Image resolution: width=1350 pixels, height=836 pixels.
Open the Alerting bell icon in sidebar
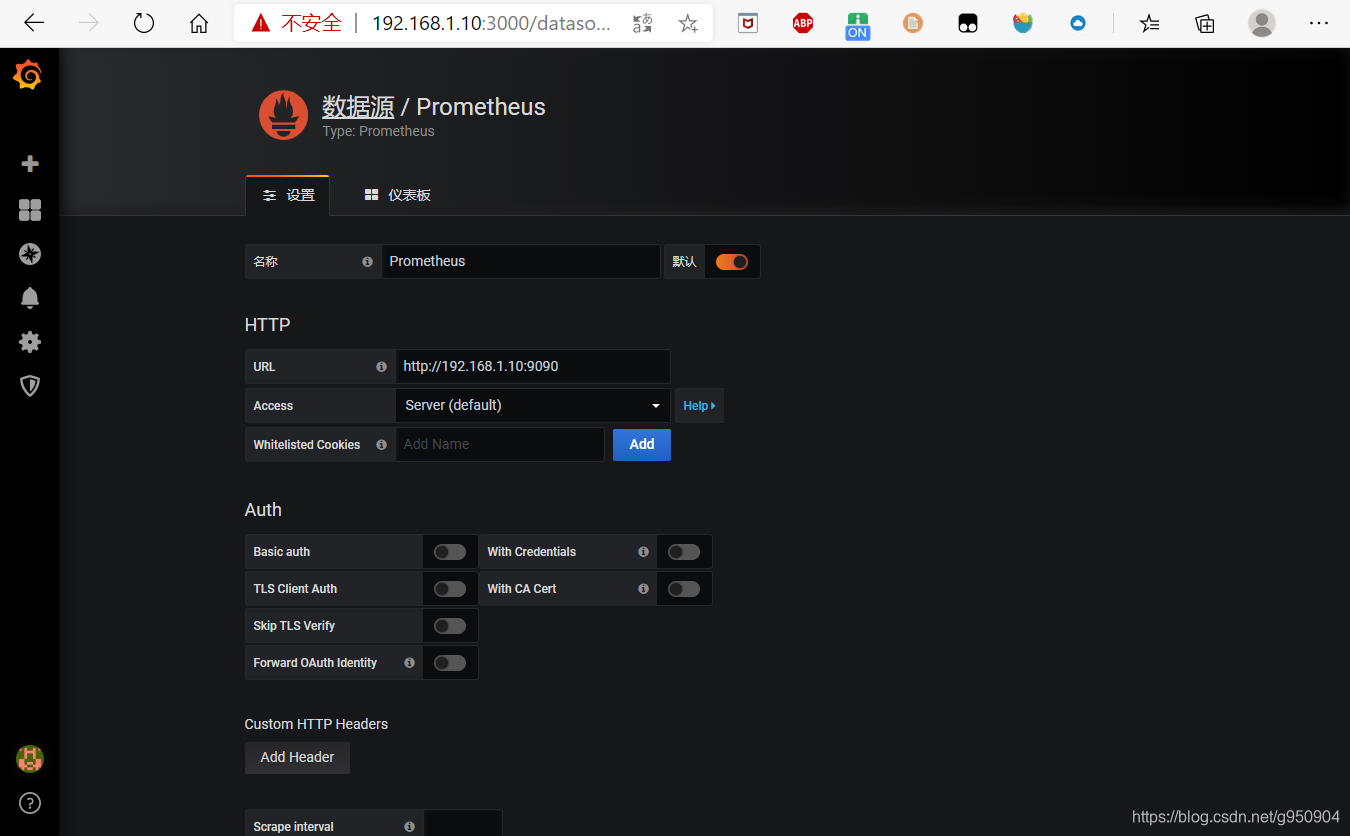coord(30,298)
